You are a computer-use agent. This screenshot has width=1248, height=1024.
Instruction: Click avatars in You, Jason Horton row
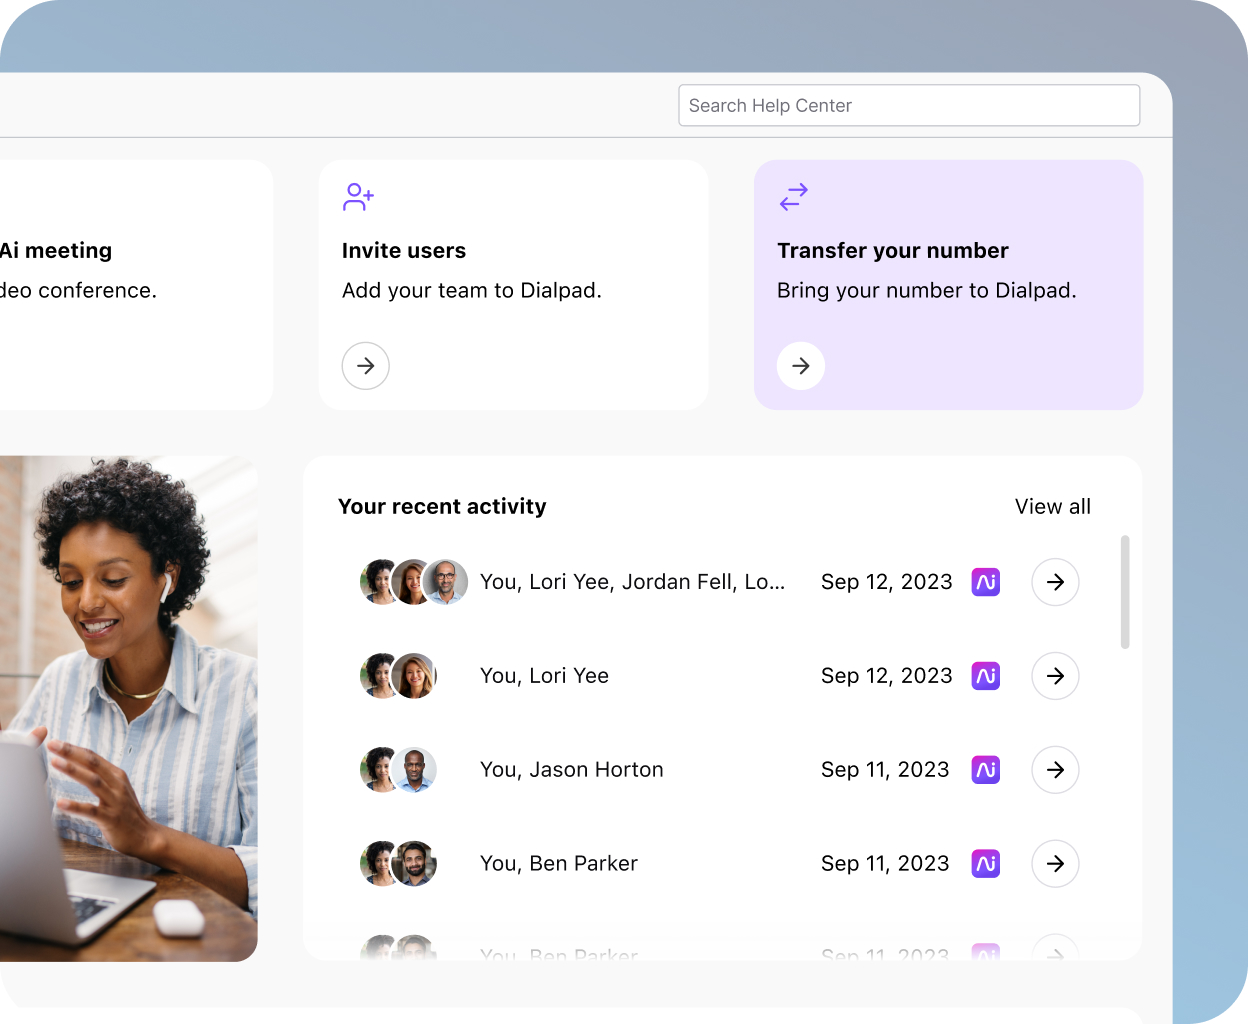tap(399, 770)
